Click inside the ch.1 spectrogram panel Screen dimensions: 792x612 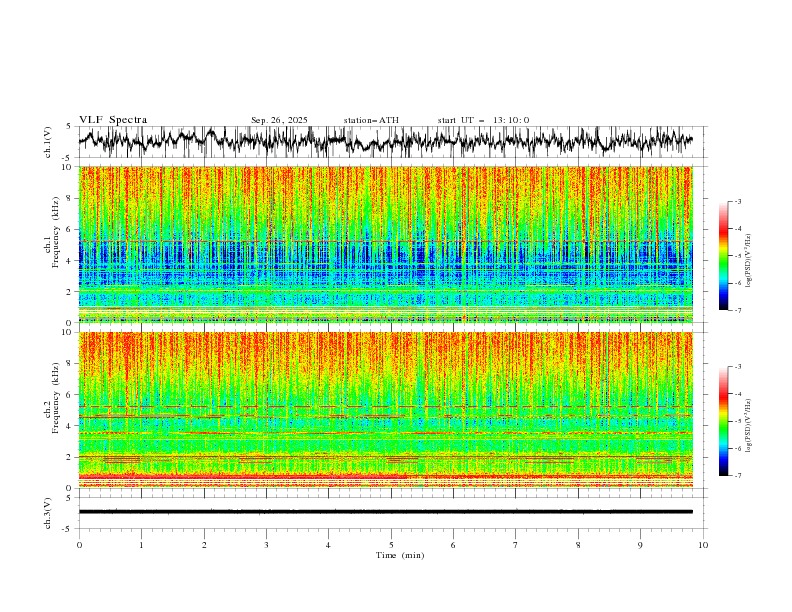tap(386, 244)
